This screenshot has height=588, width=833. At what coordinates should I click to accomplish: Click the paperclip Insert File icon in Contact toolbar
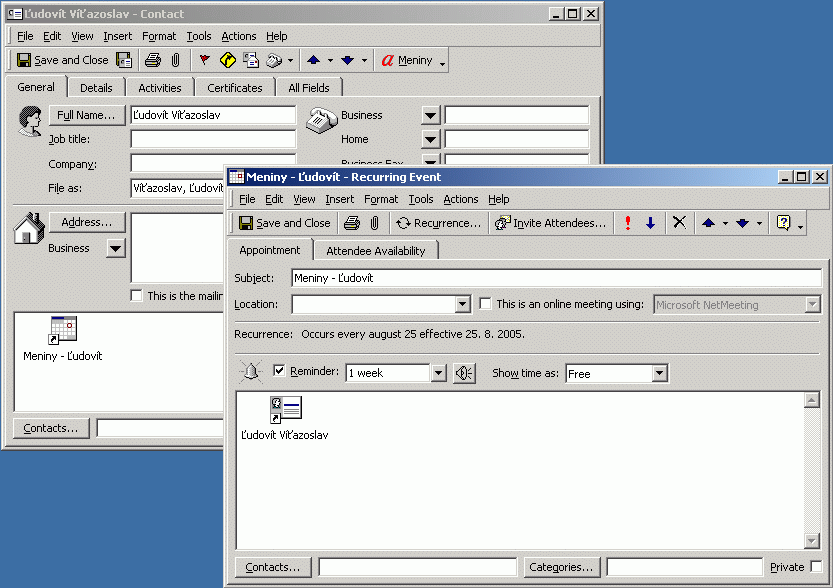[176, 60]
